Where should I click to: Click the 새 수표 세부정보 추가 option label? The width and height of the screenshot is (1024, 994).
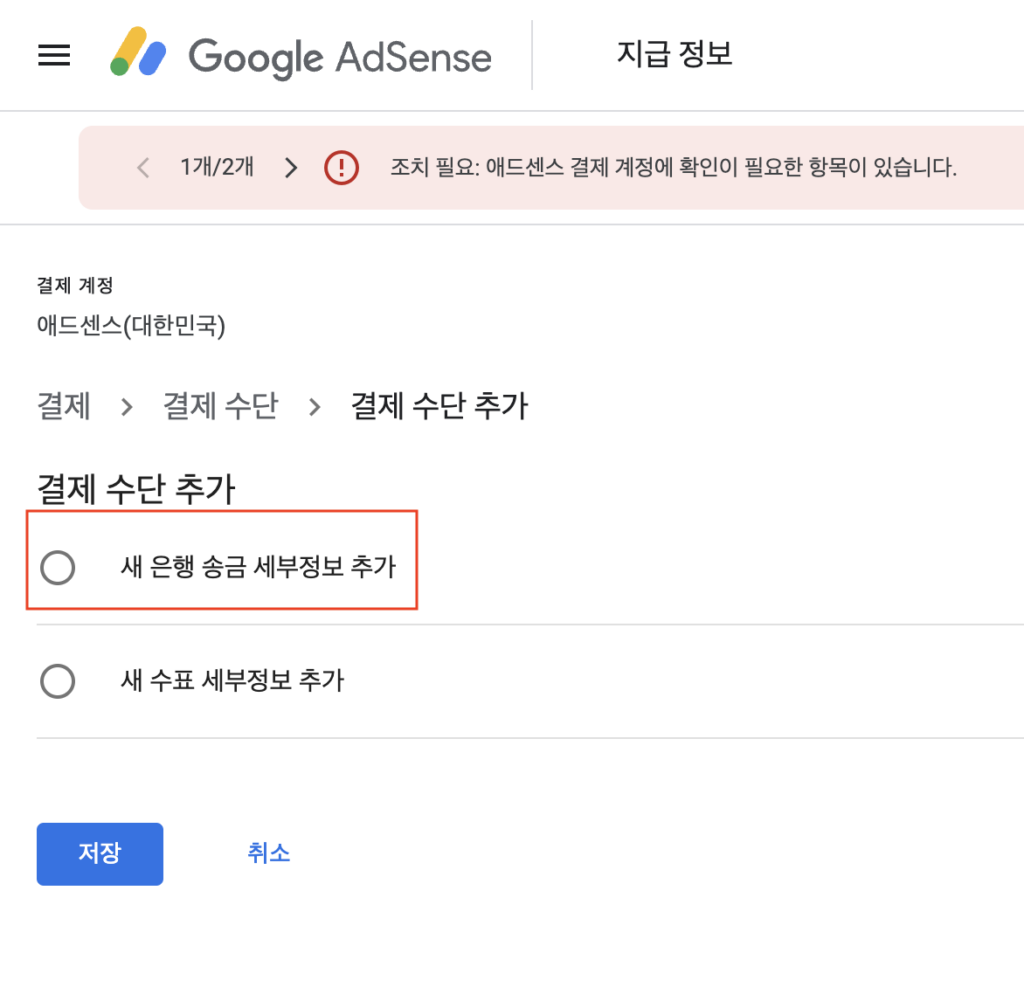point(231,682)
